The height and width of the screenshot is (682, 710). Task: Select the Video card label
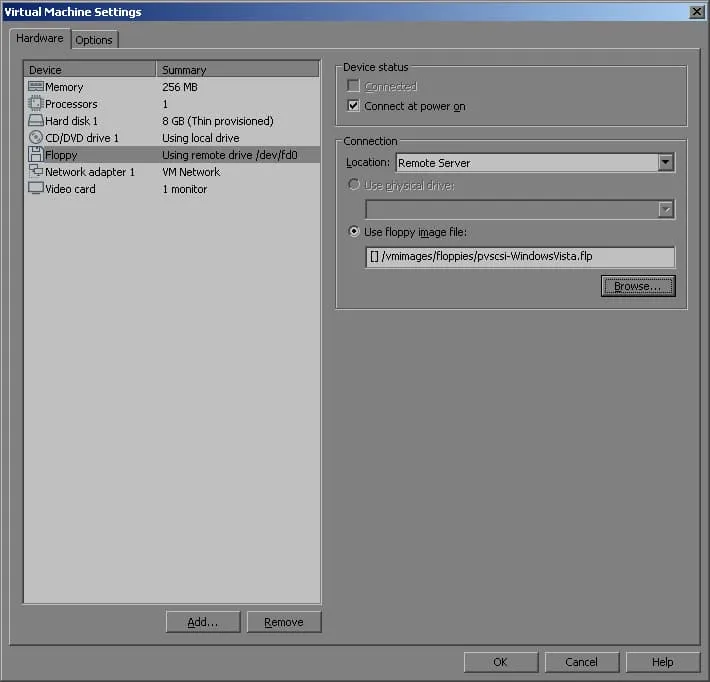[x=70, y=189]
